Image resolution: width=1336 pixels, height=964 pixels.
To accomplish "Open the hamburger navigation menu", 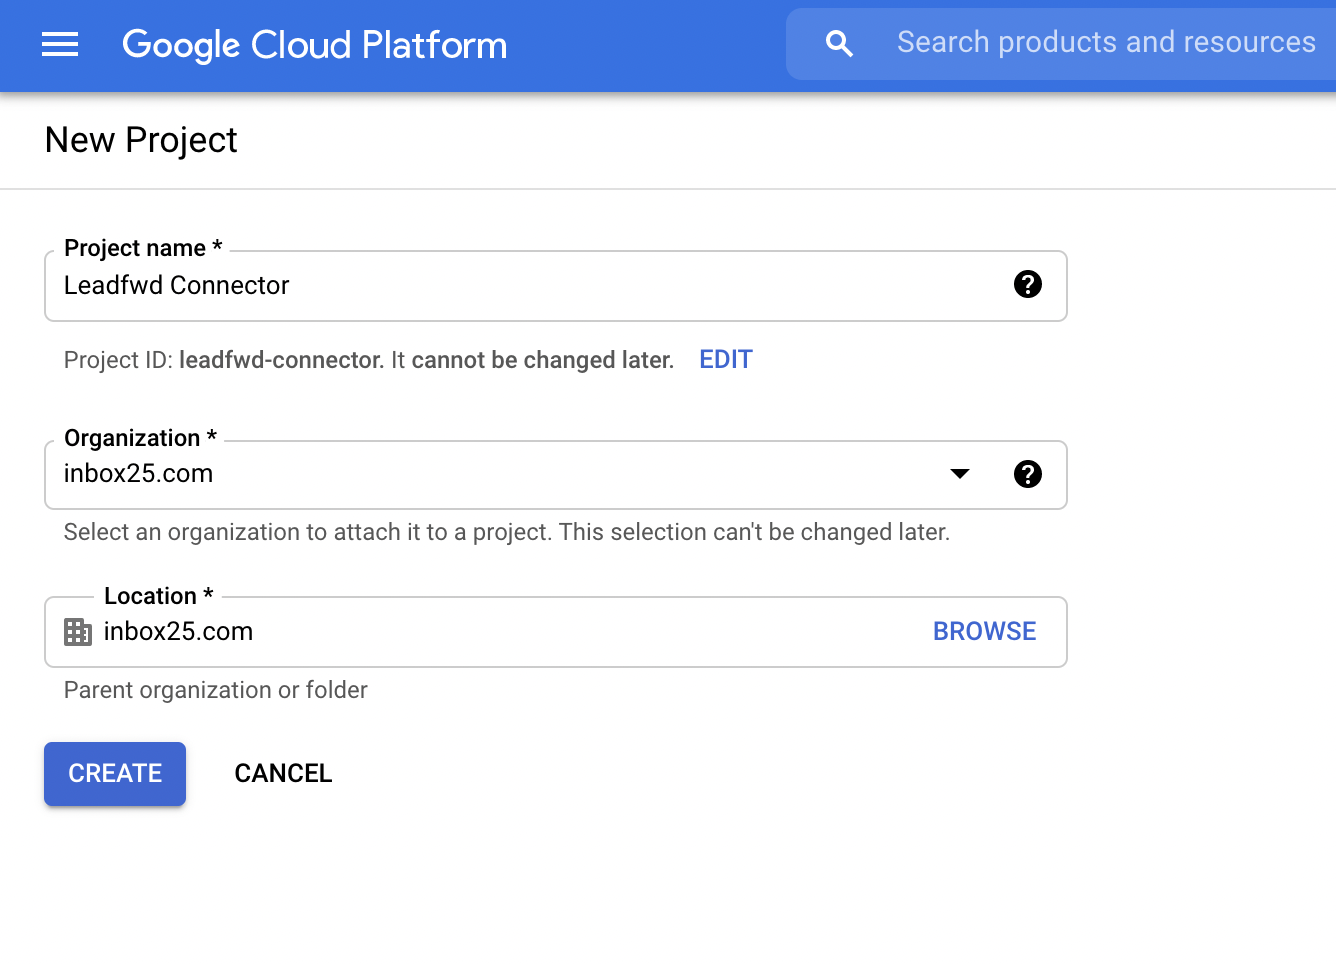I will coord(60,44).
